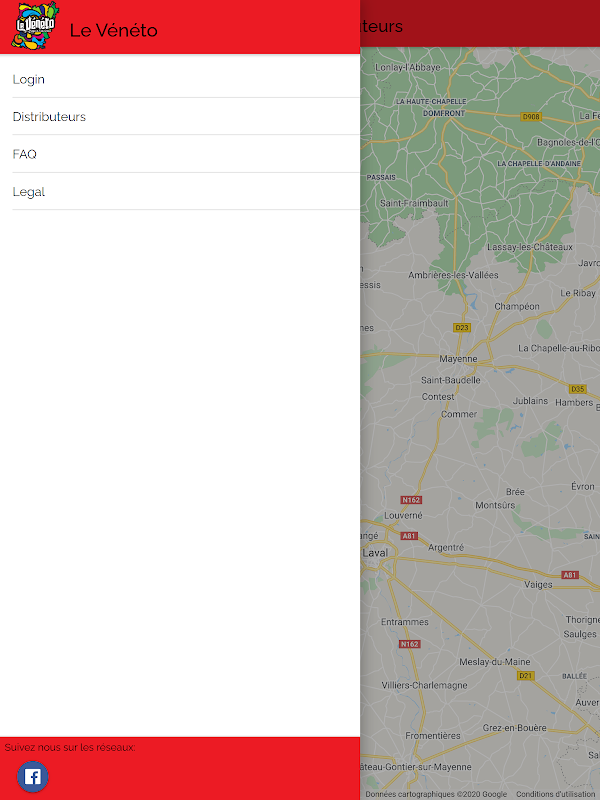This screenshot has height=800, width=600.
Task: Click Laval city label on map
Action: [x=375, y=553]
